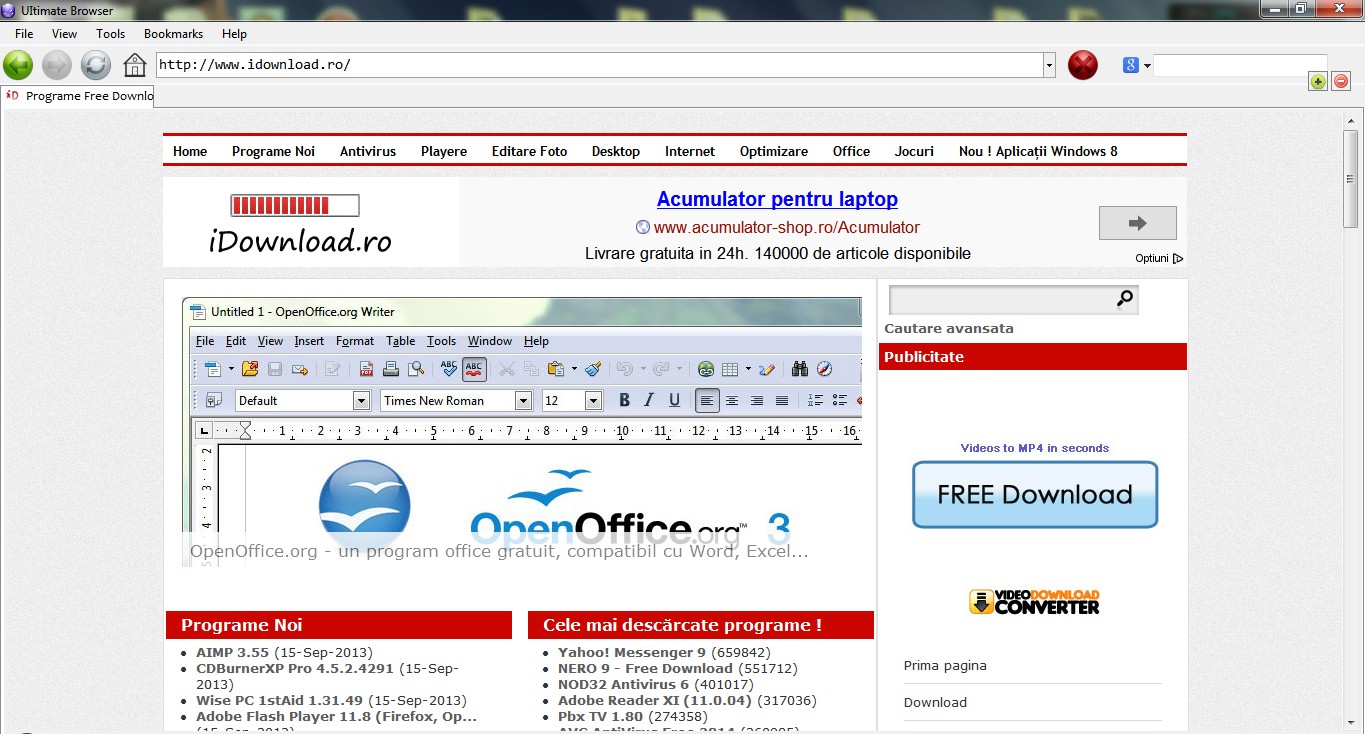Click Cautare avansata link
This screenshot has width=1365, height=734.
pyautogui.click(x=949, y=328)
